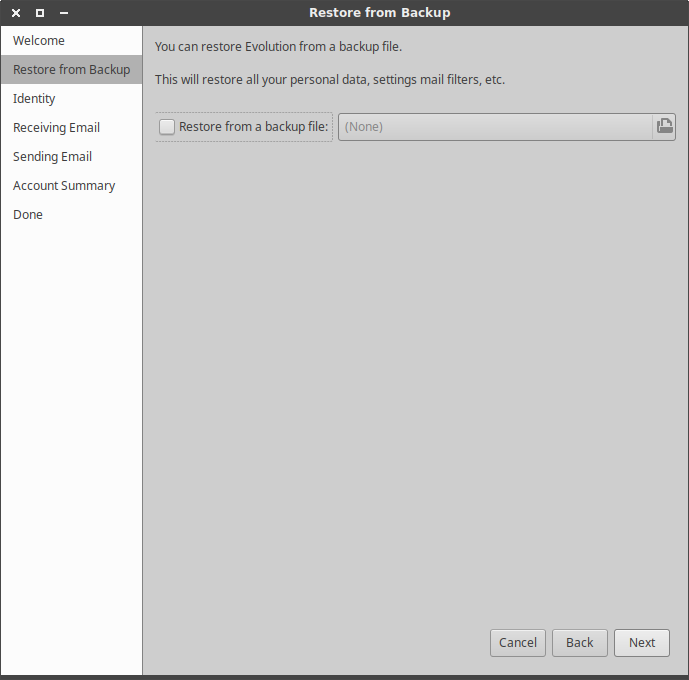Jump to the Account Summary step
This screenshot has height=680, width=689.
click(64, 186)
